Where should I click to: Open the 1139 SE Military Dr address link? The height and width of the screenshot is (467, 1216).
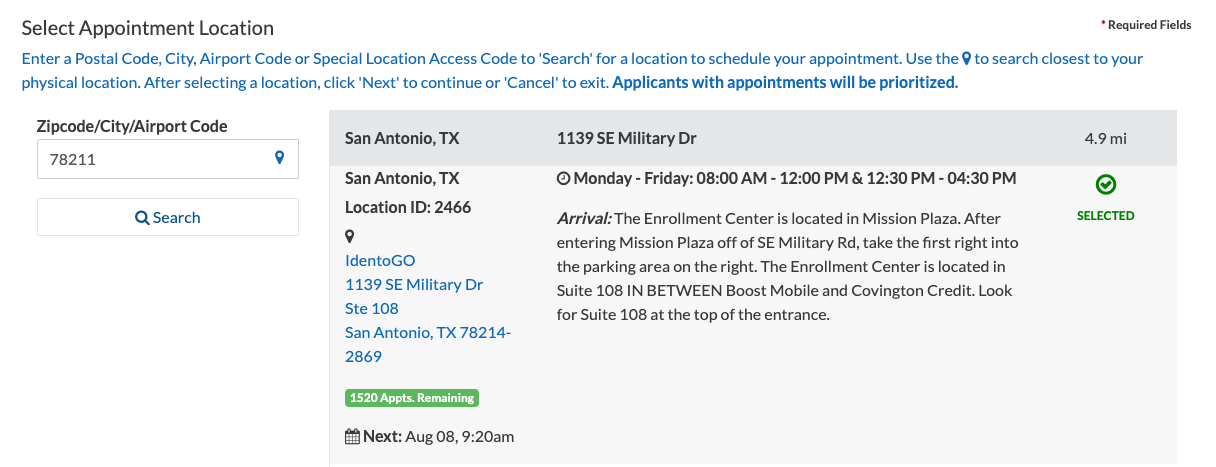click(414, 284)
